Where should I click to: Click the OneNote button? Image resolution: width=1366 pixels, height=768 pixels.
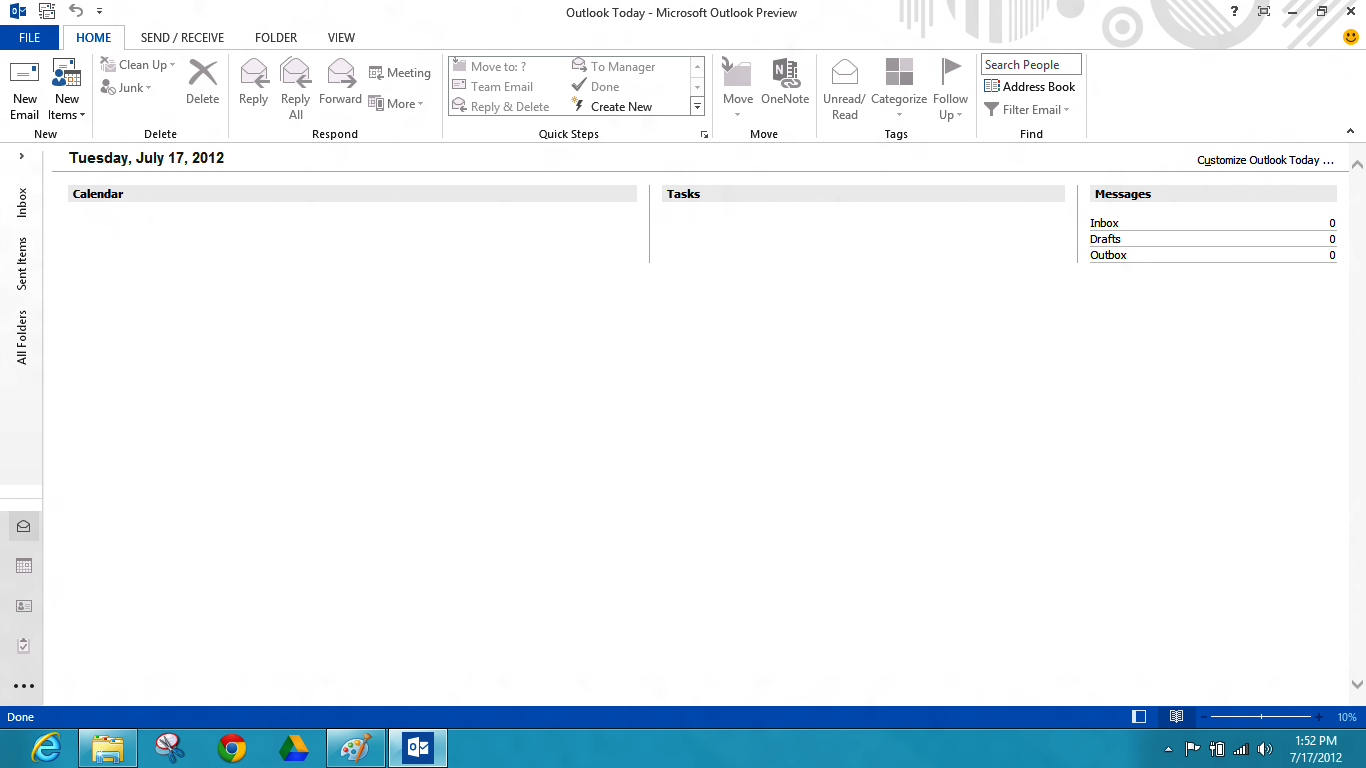[x=785, y=82]
